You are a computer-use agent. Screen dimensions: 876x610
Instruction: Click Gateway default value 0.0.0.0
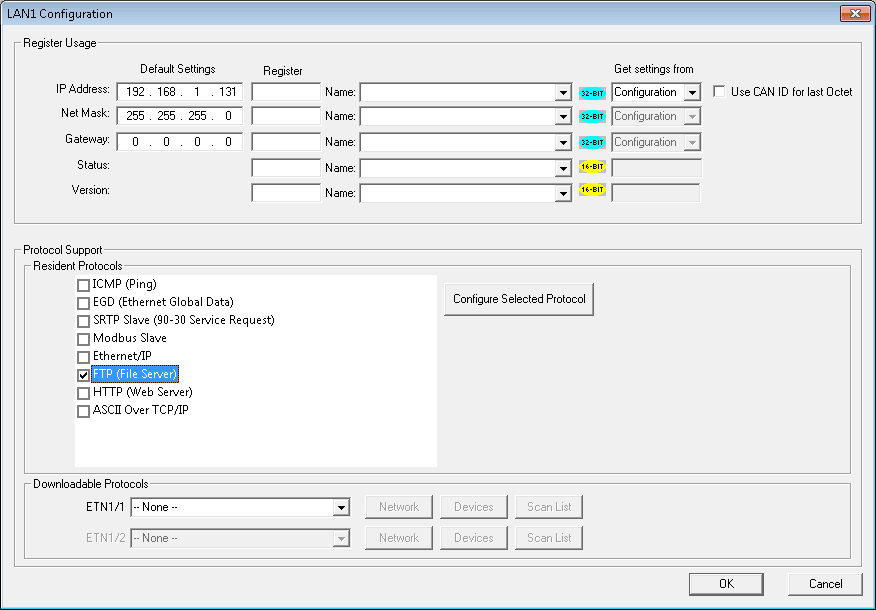[180, 142]
